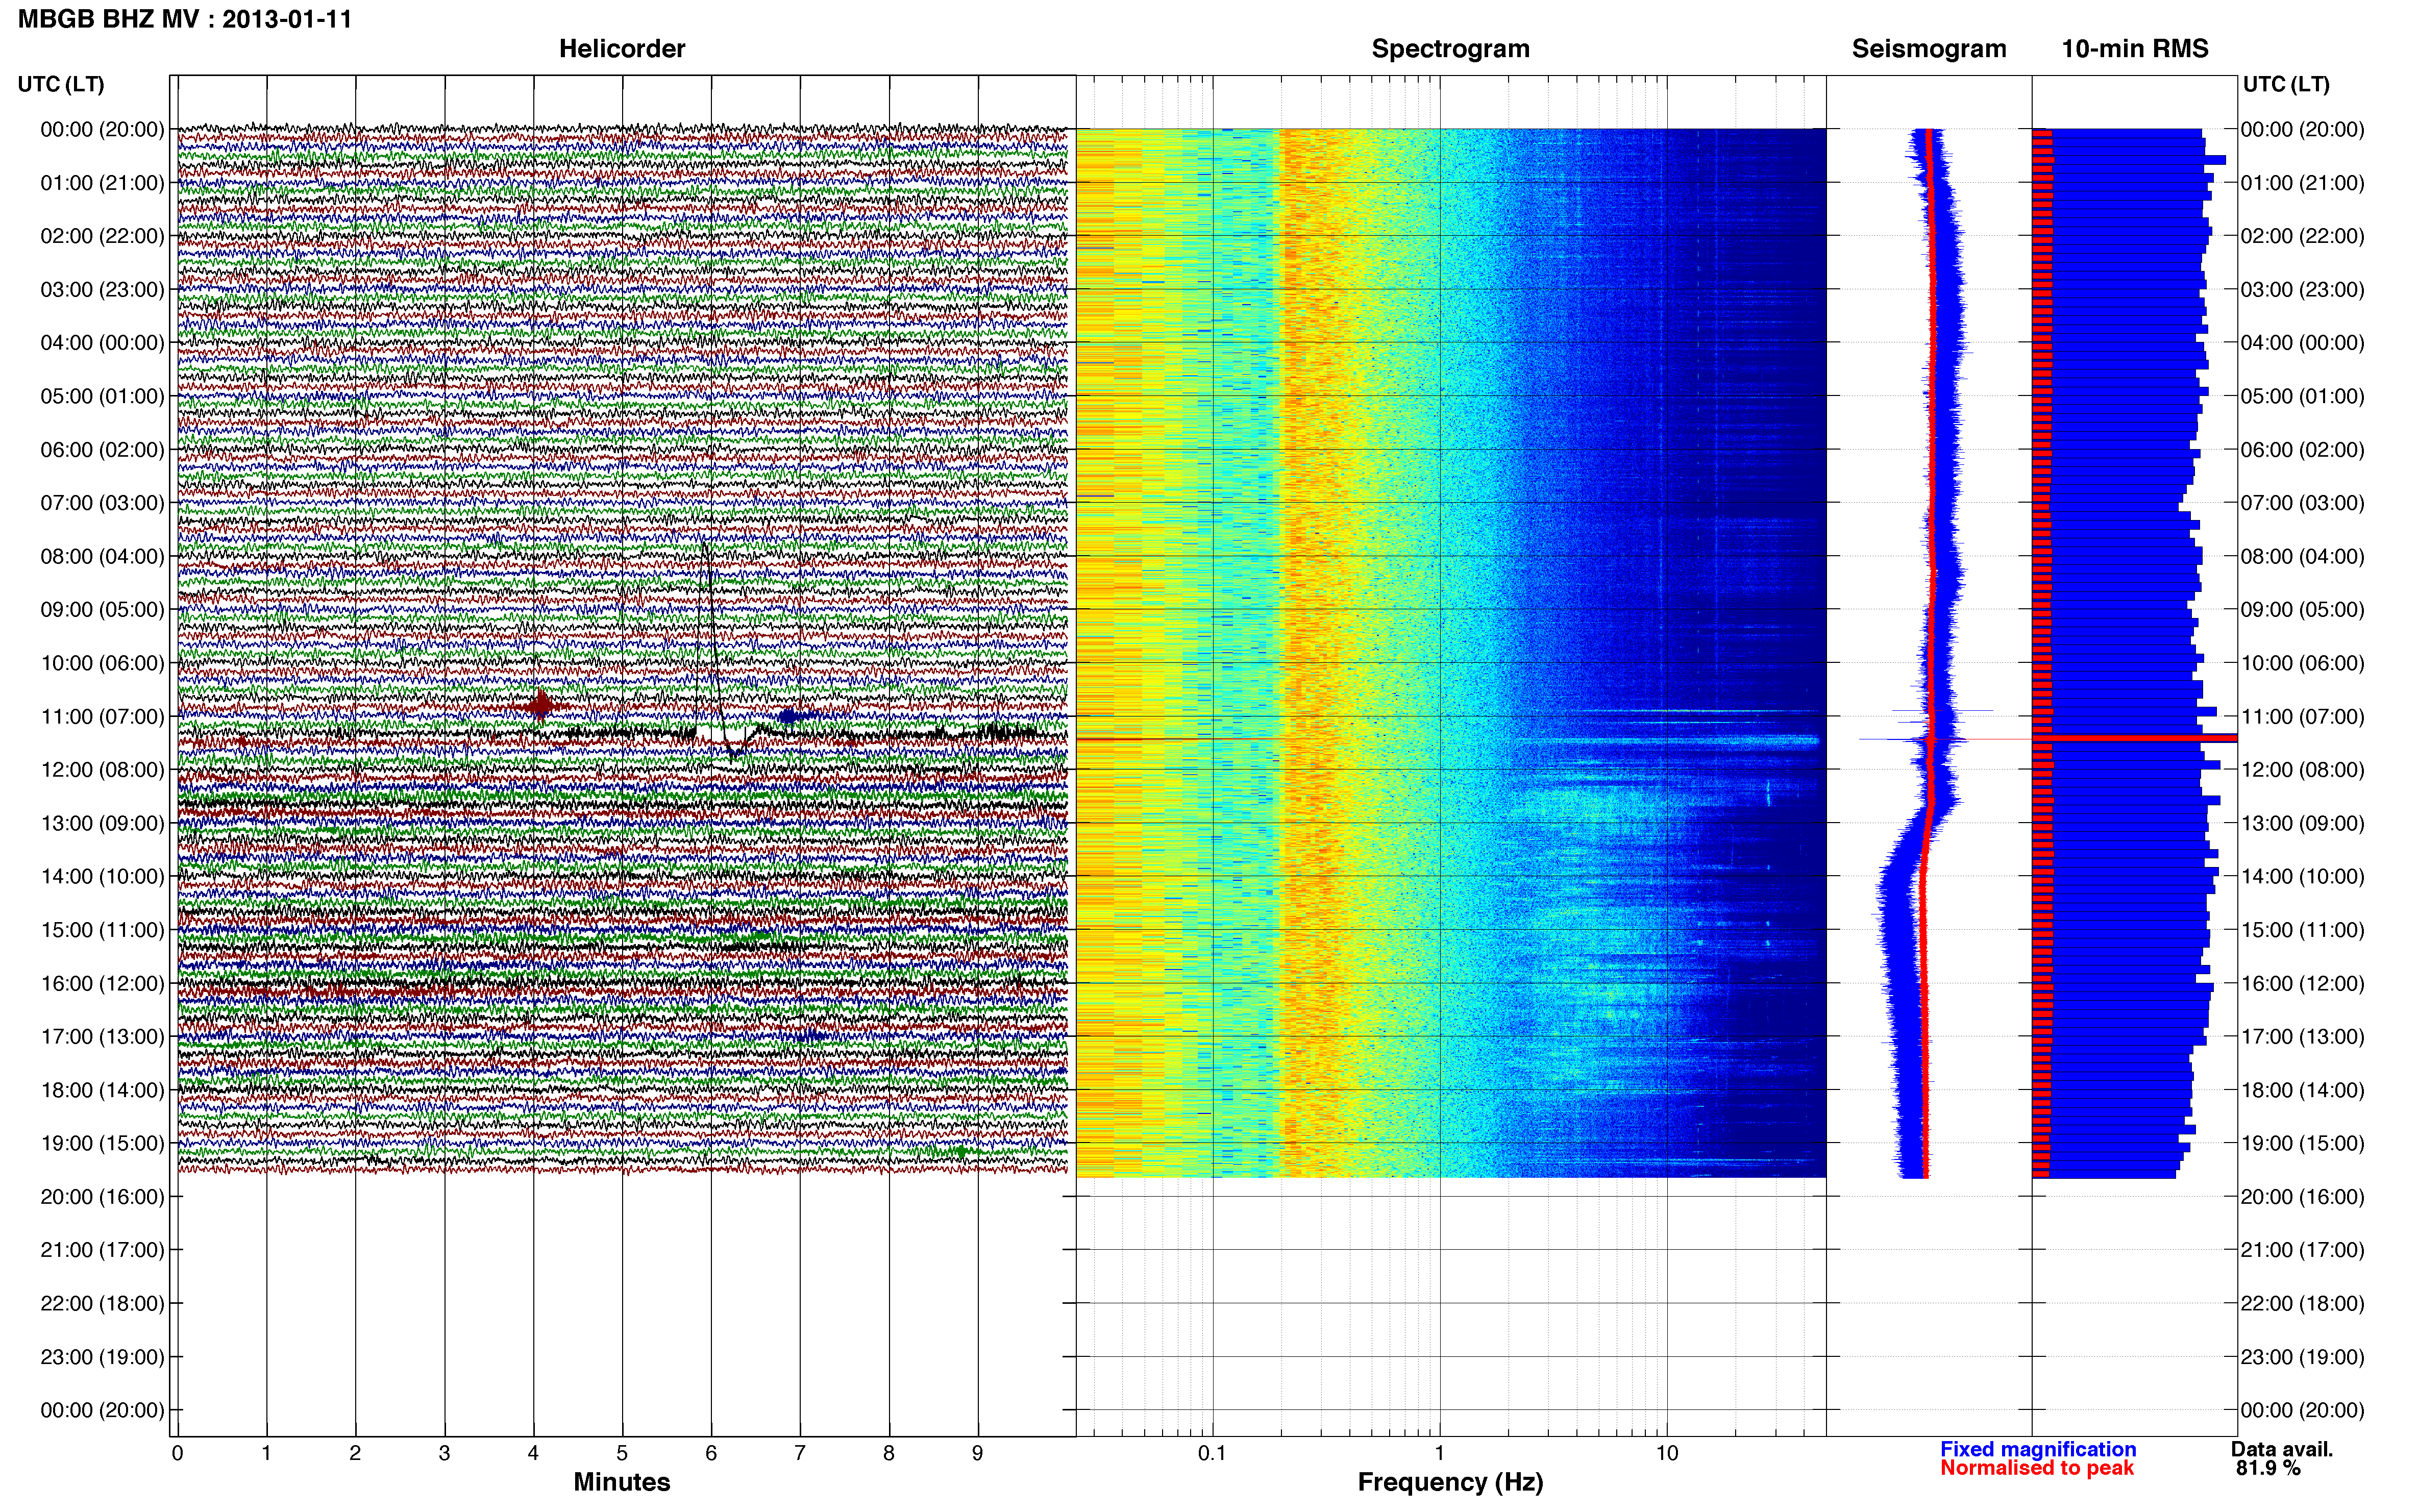Click left time label '06:00 (02:00)'
Screen dimensions: 2419x1512
[102, 450]
